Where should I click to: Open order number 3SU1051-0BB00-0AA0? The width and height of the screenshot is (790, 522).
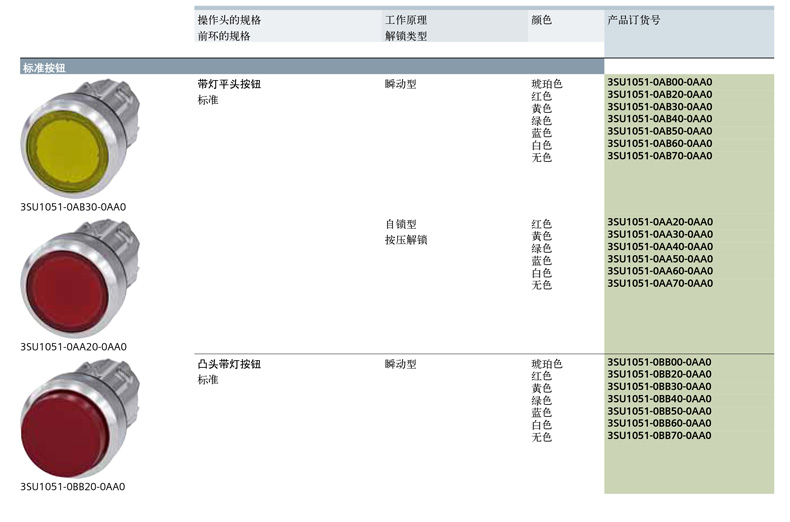tap(659, 362)
